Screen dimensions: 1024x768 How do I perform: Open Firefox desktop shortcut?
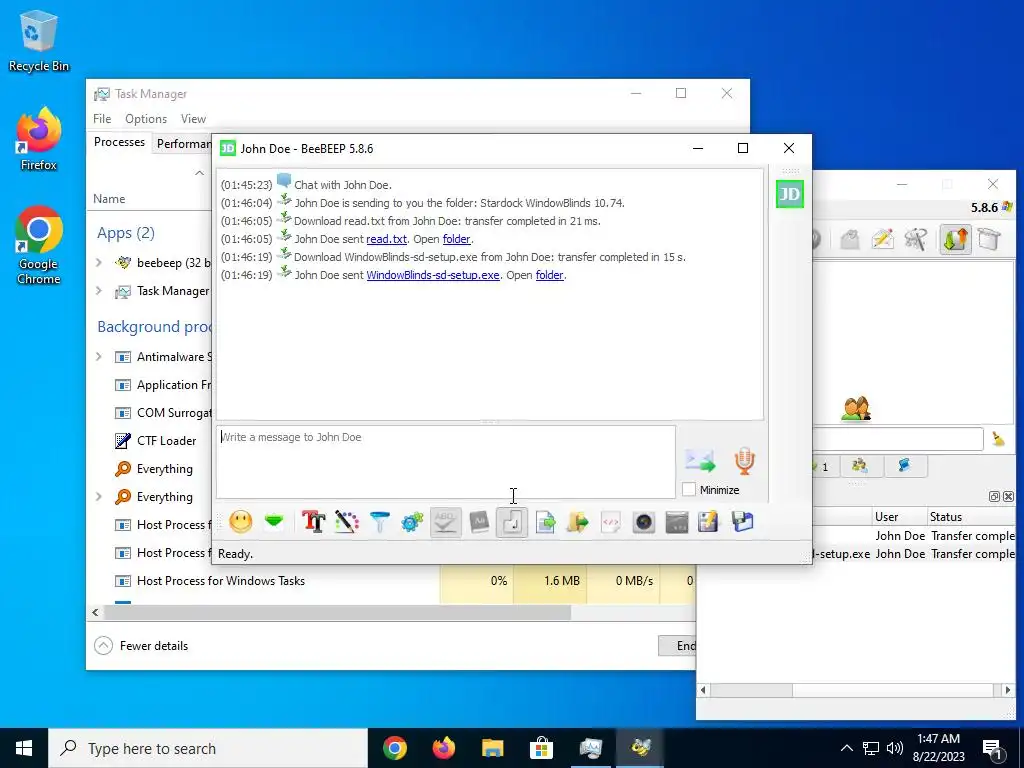[39, 139]
